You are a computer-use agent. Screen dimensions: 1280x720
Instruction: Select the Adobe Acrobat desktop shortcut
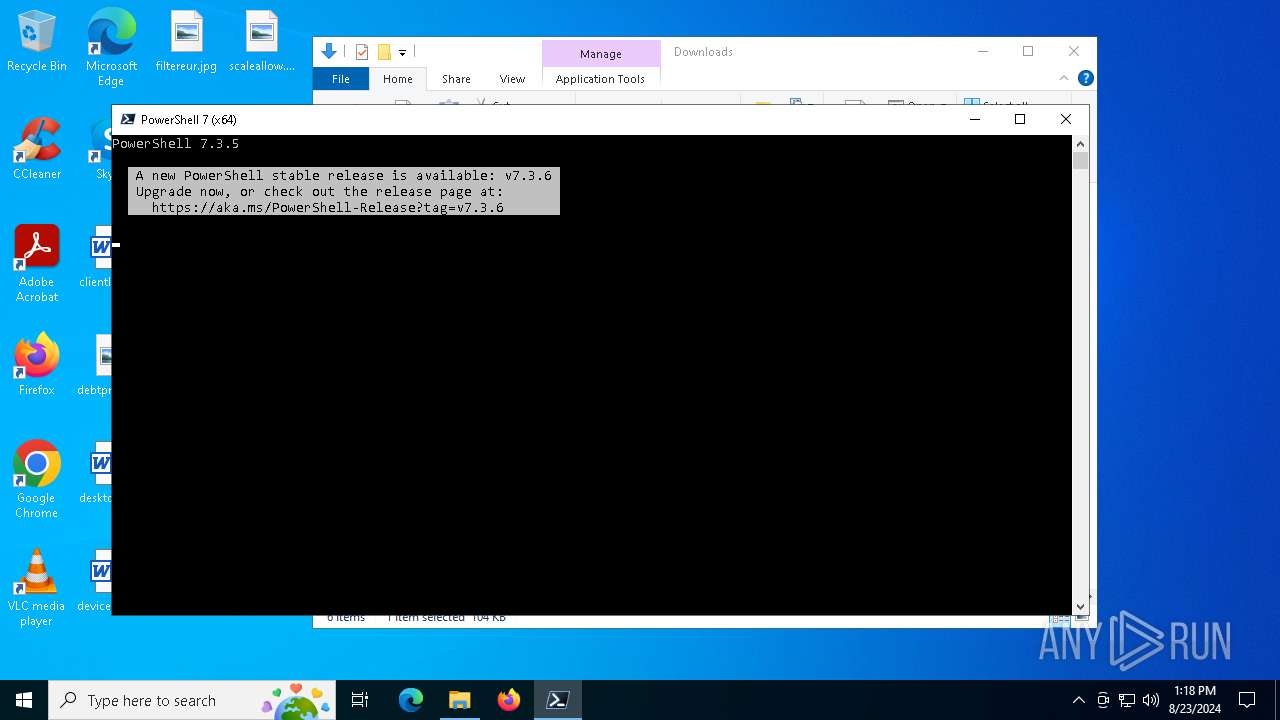pos(37,264)
